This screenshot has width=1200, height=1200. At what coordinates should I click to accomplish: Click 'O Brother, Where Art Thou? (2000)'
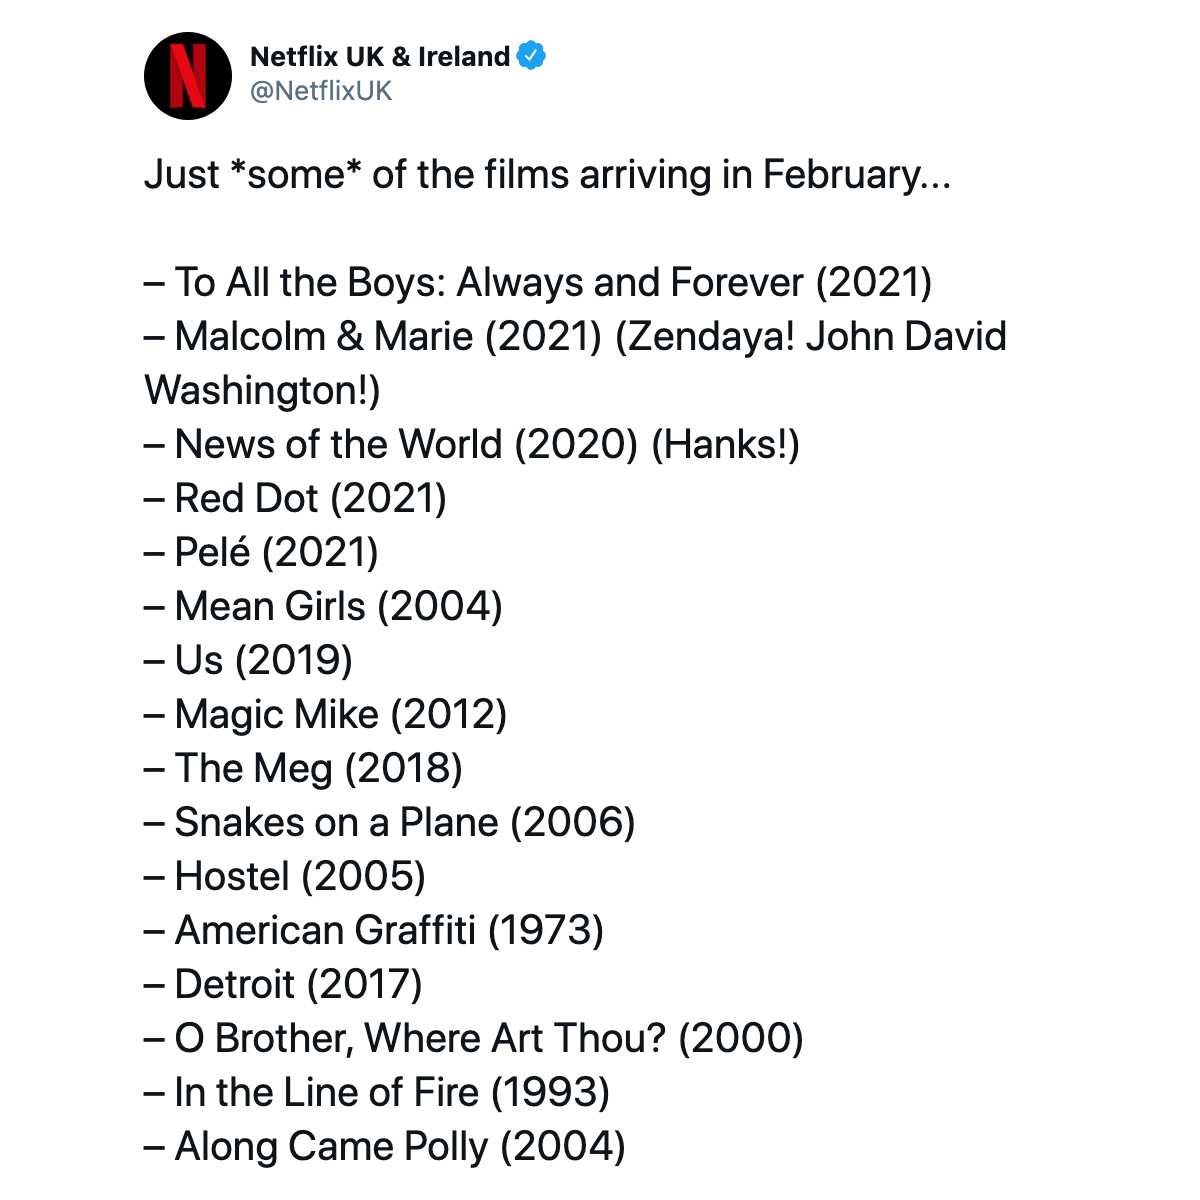pos(474,1039)
